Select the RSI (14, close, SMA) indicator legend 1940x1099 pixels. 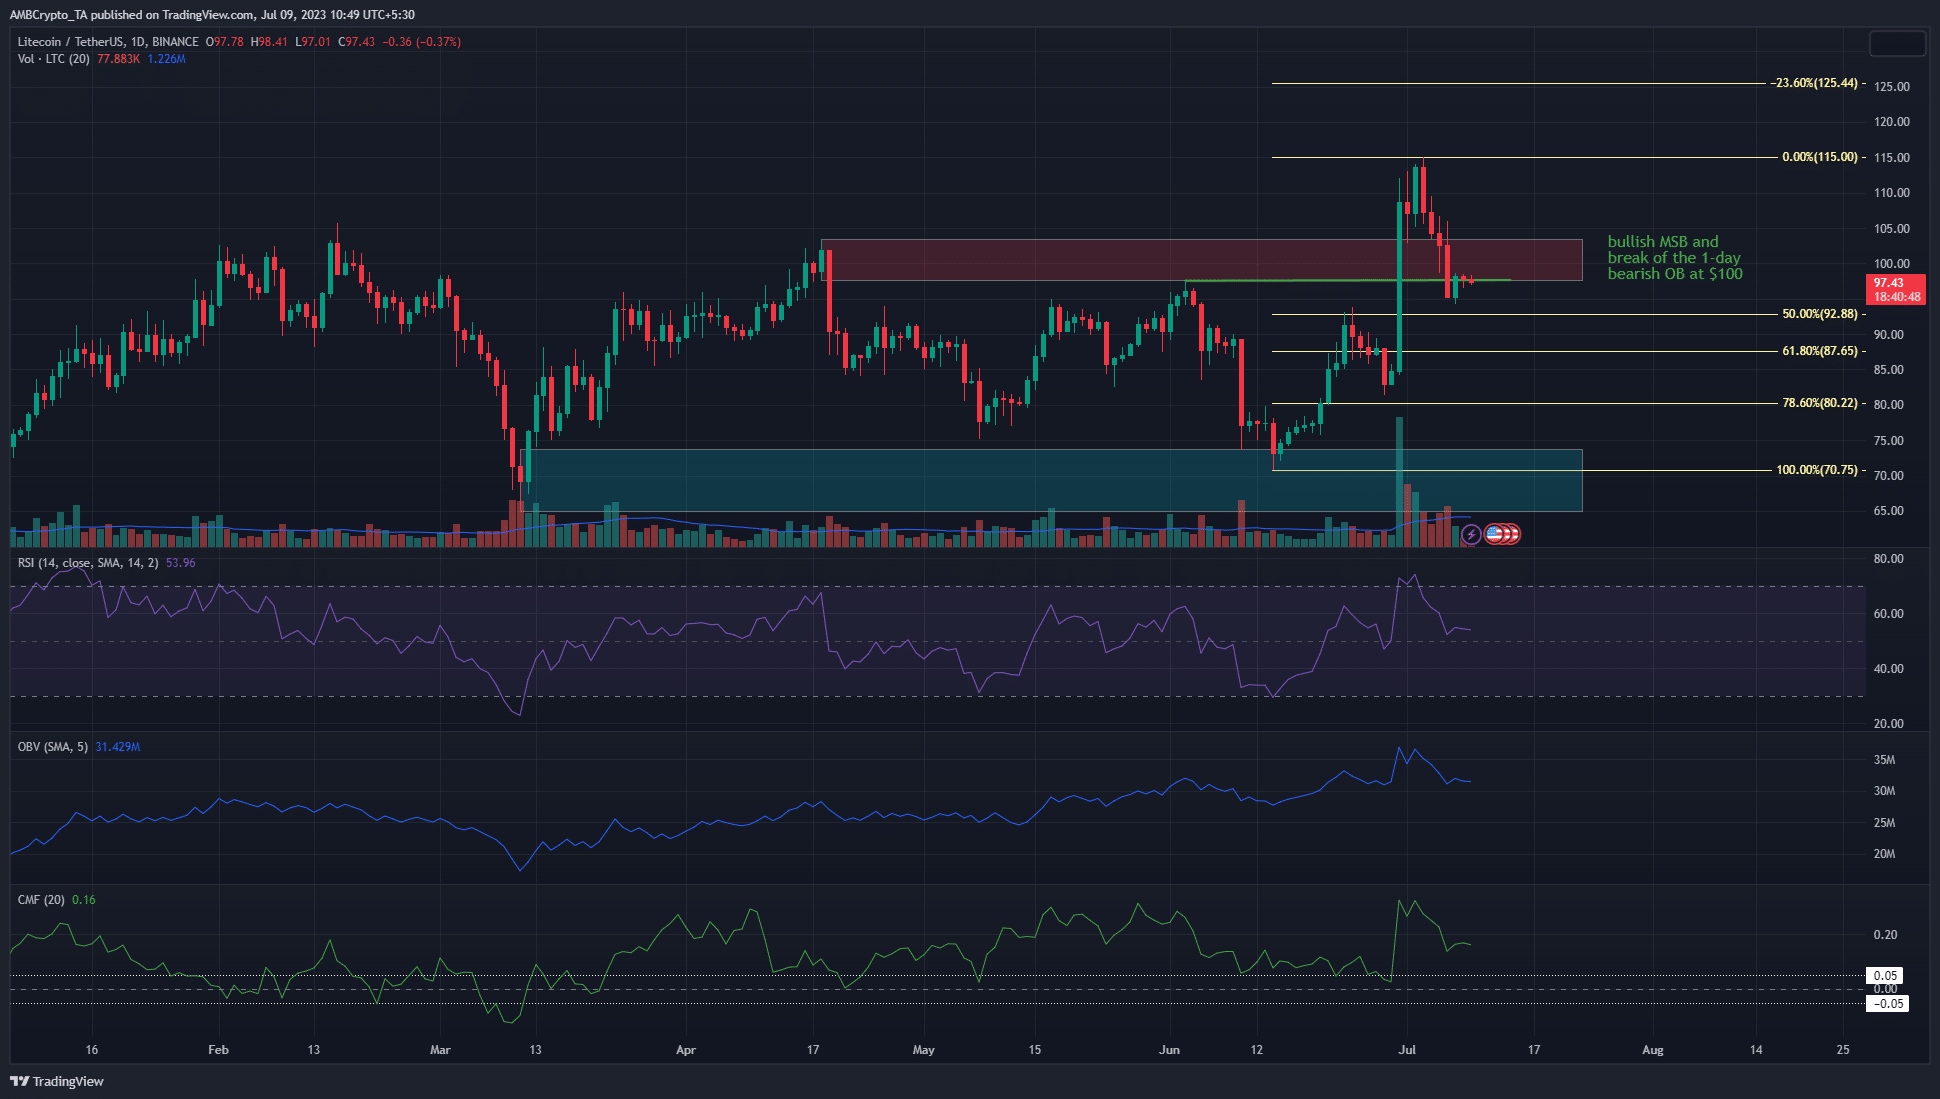tap(88, 563)
